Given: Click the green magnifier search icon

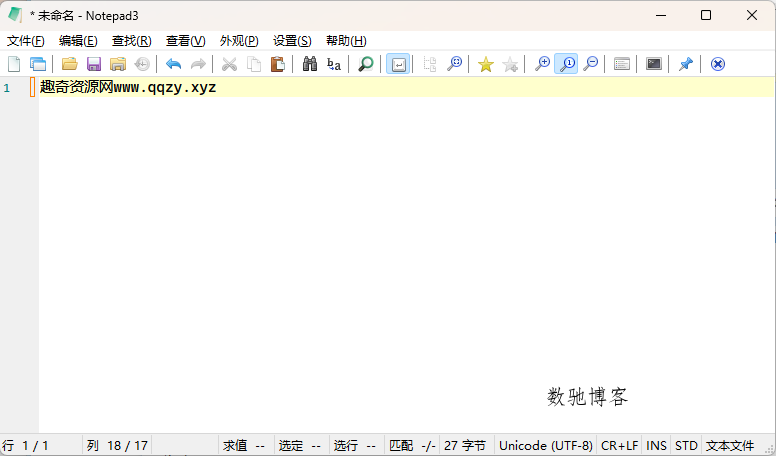Looking at the screenshot, I should 366,64.
